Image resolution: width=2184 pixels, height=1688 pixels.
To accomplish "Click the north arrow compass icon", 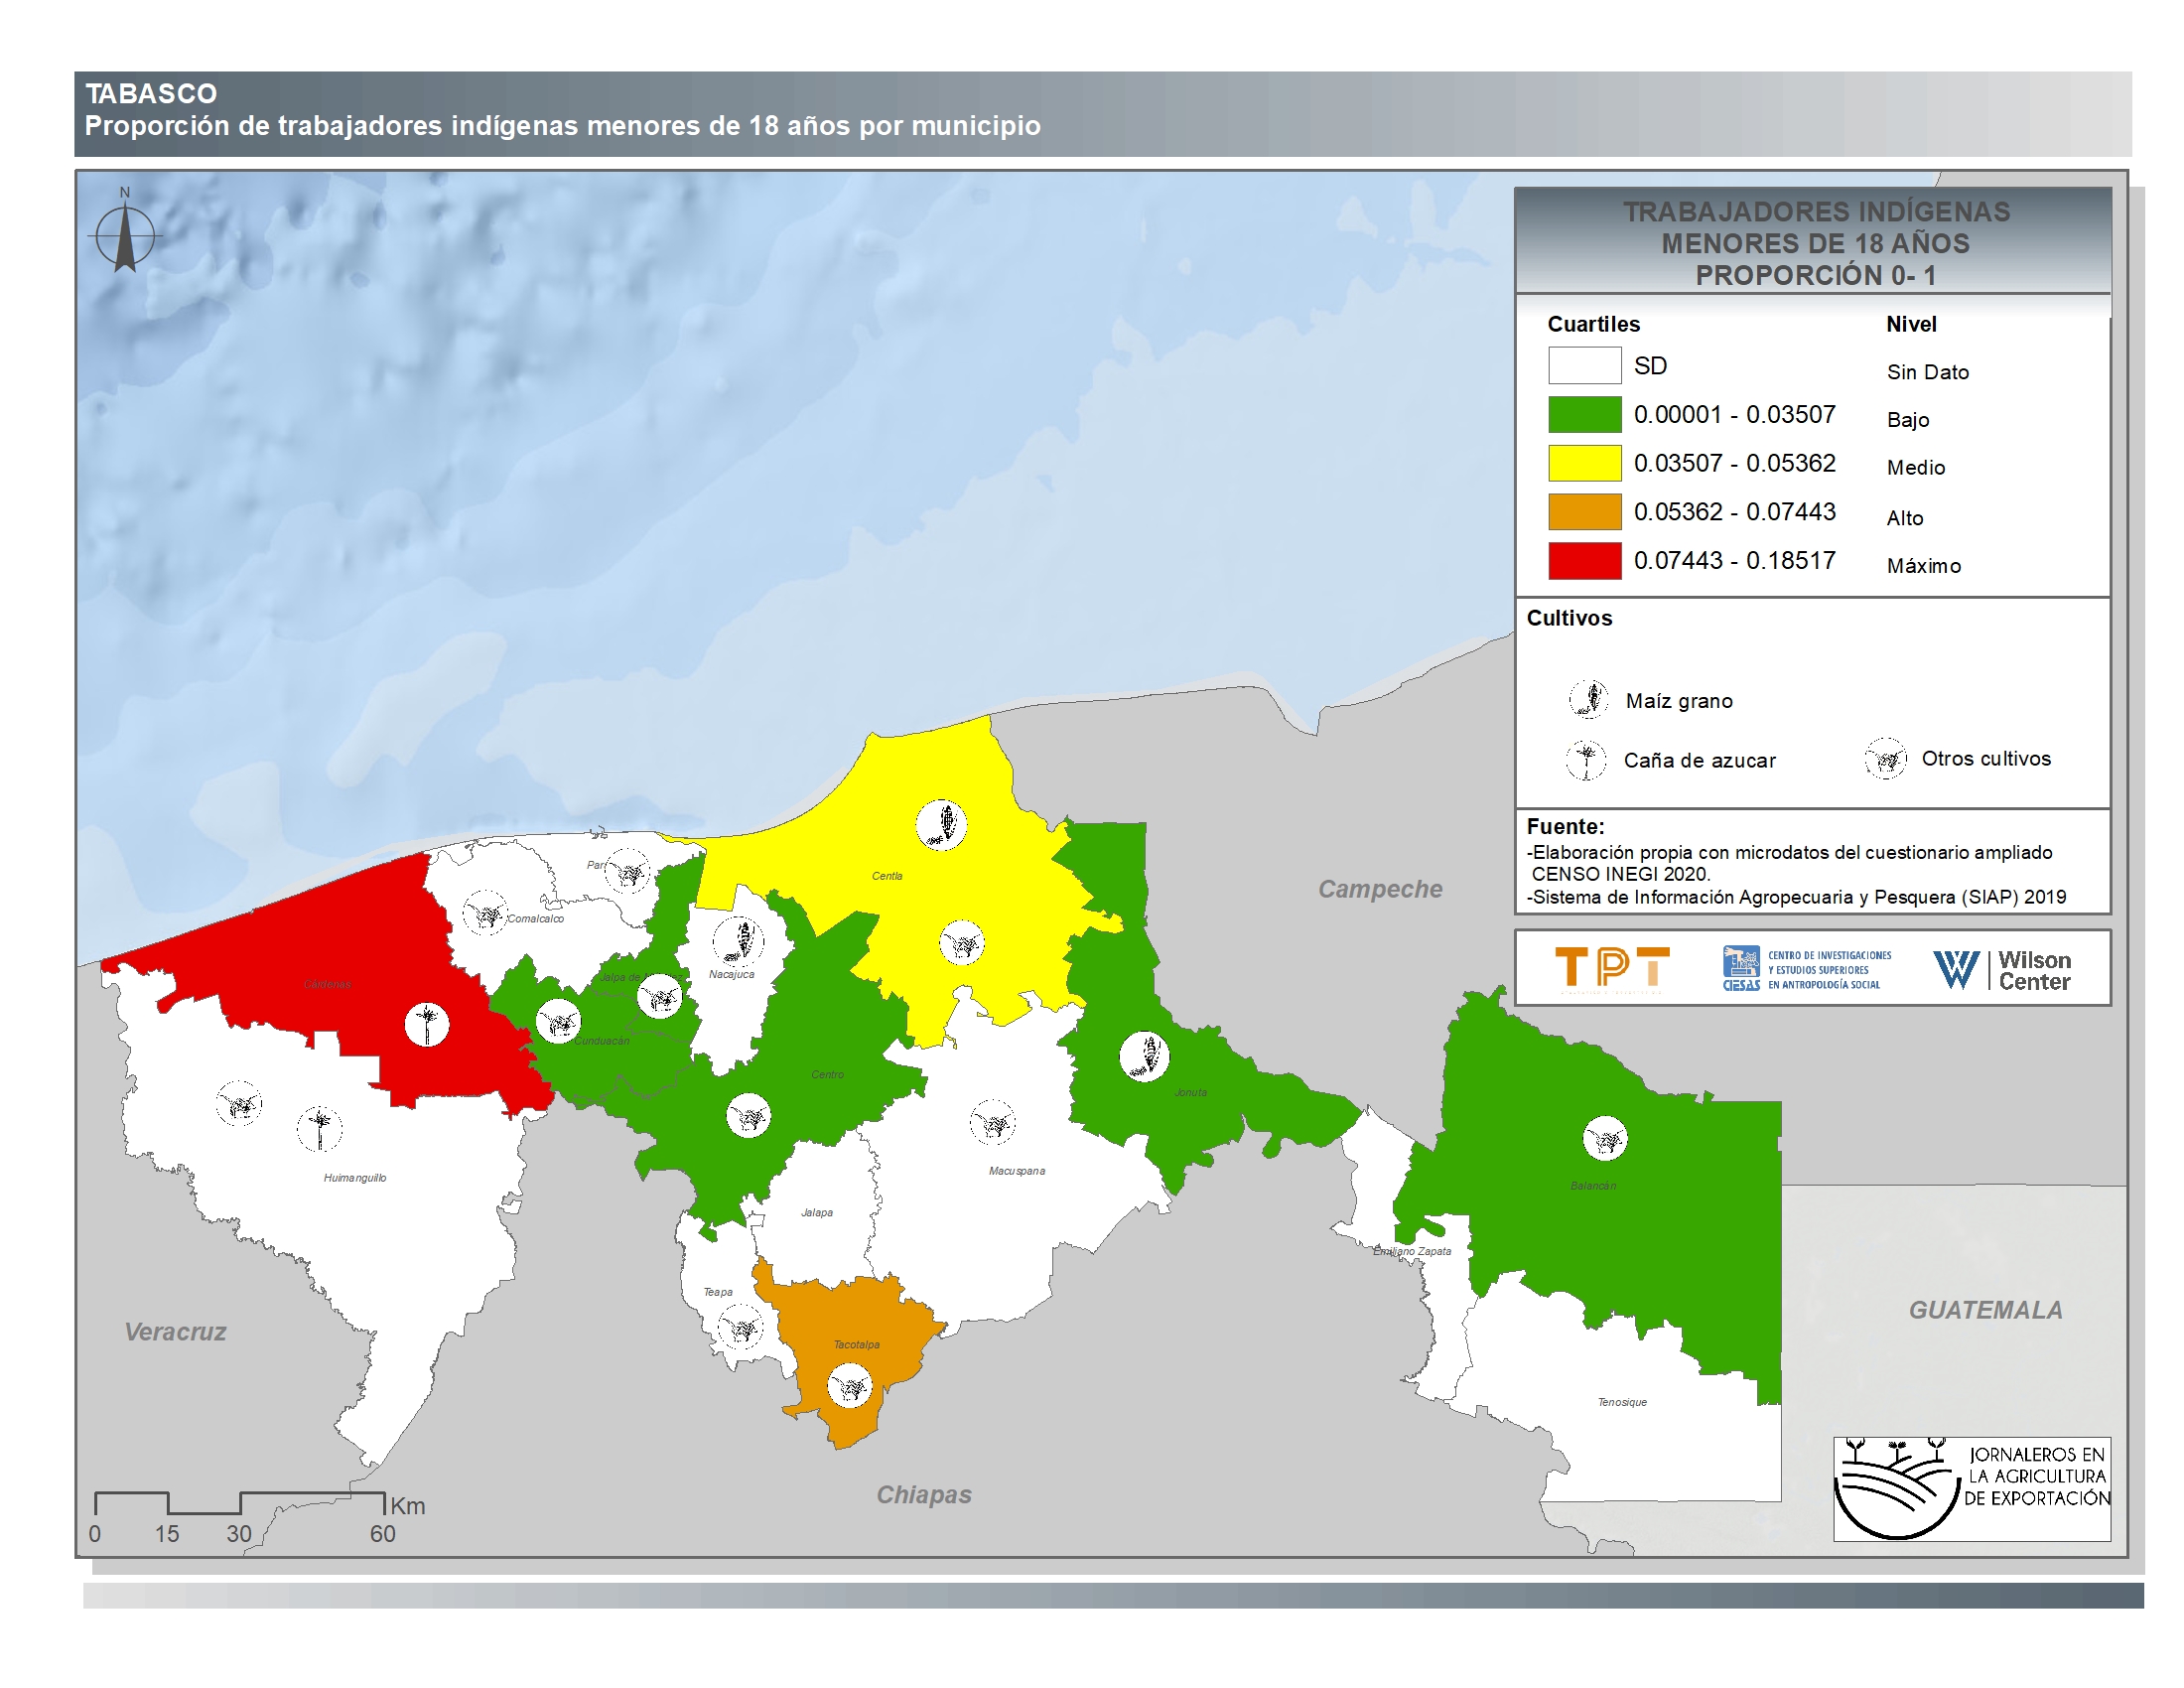I will tap(125, 237).
